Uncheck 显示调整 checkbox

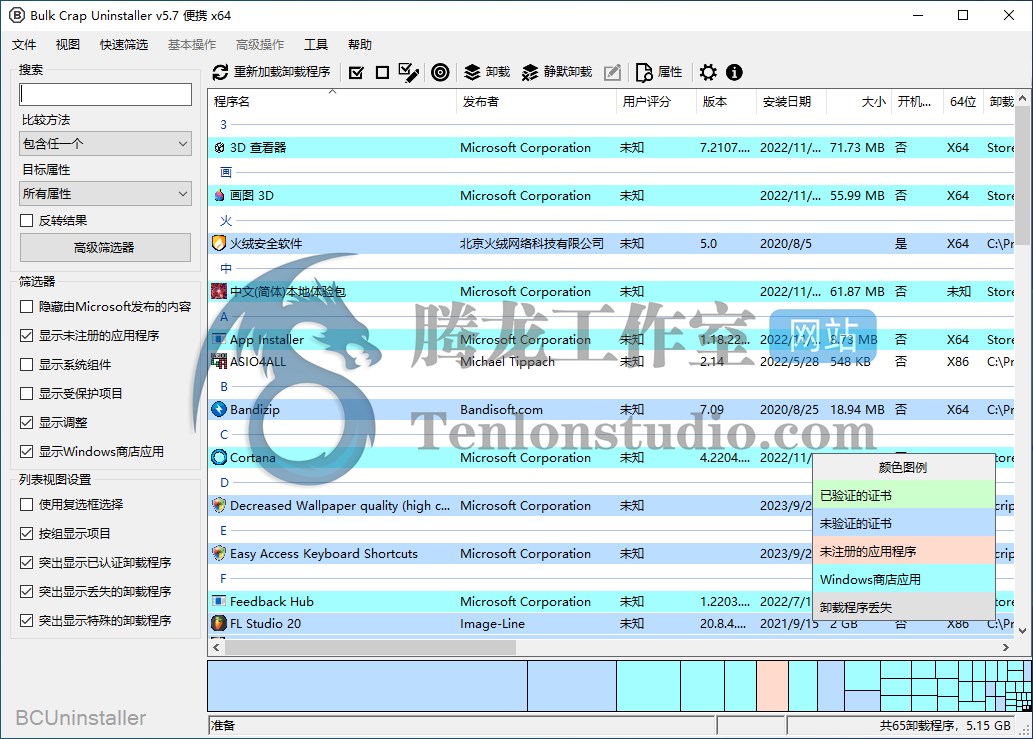(x=26, y=422)
